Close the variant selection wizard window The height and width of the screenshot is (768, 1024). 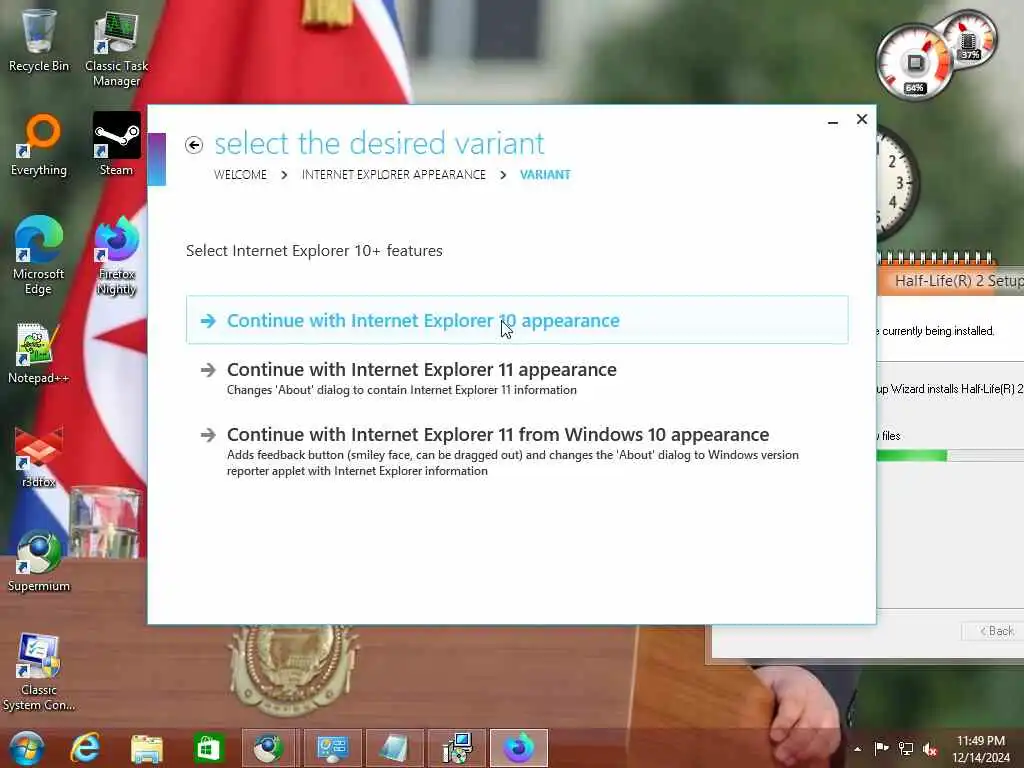862,120
